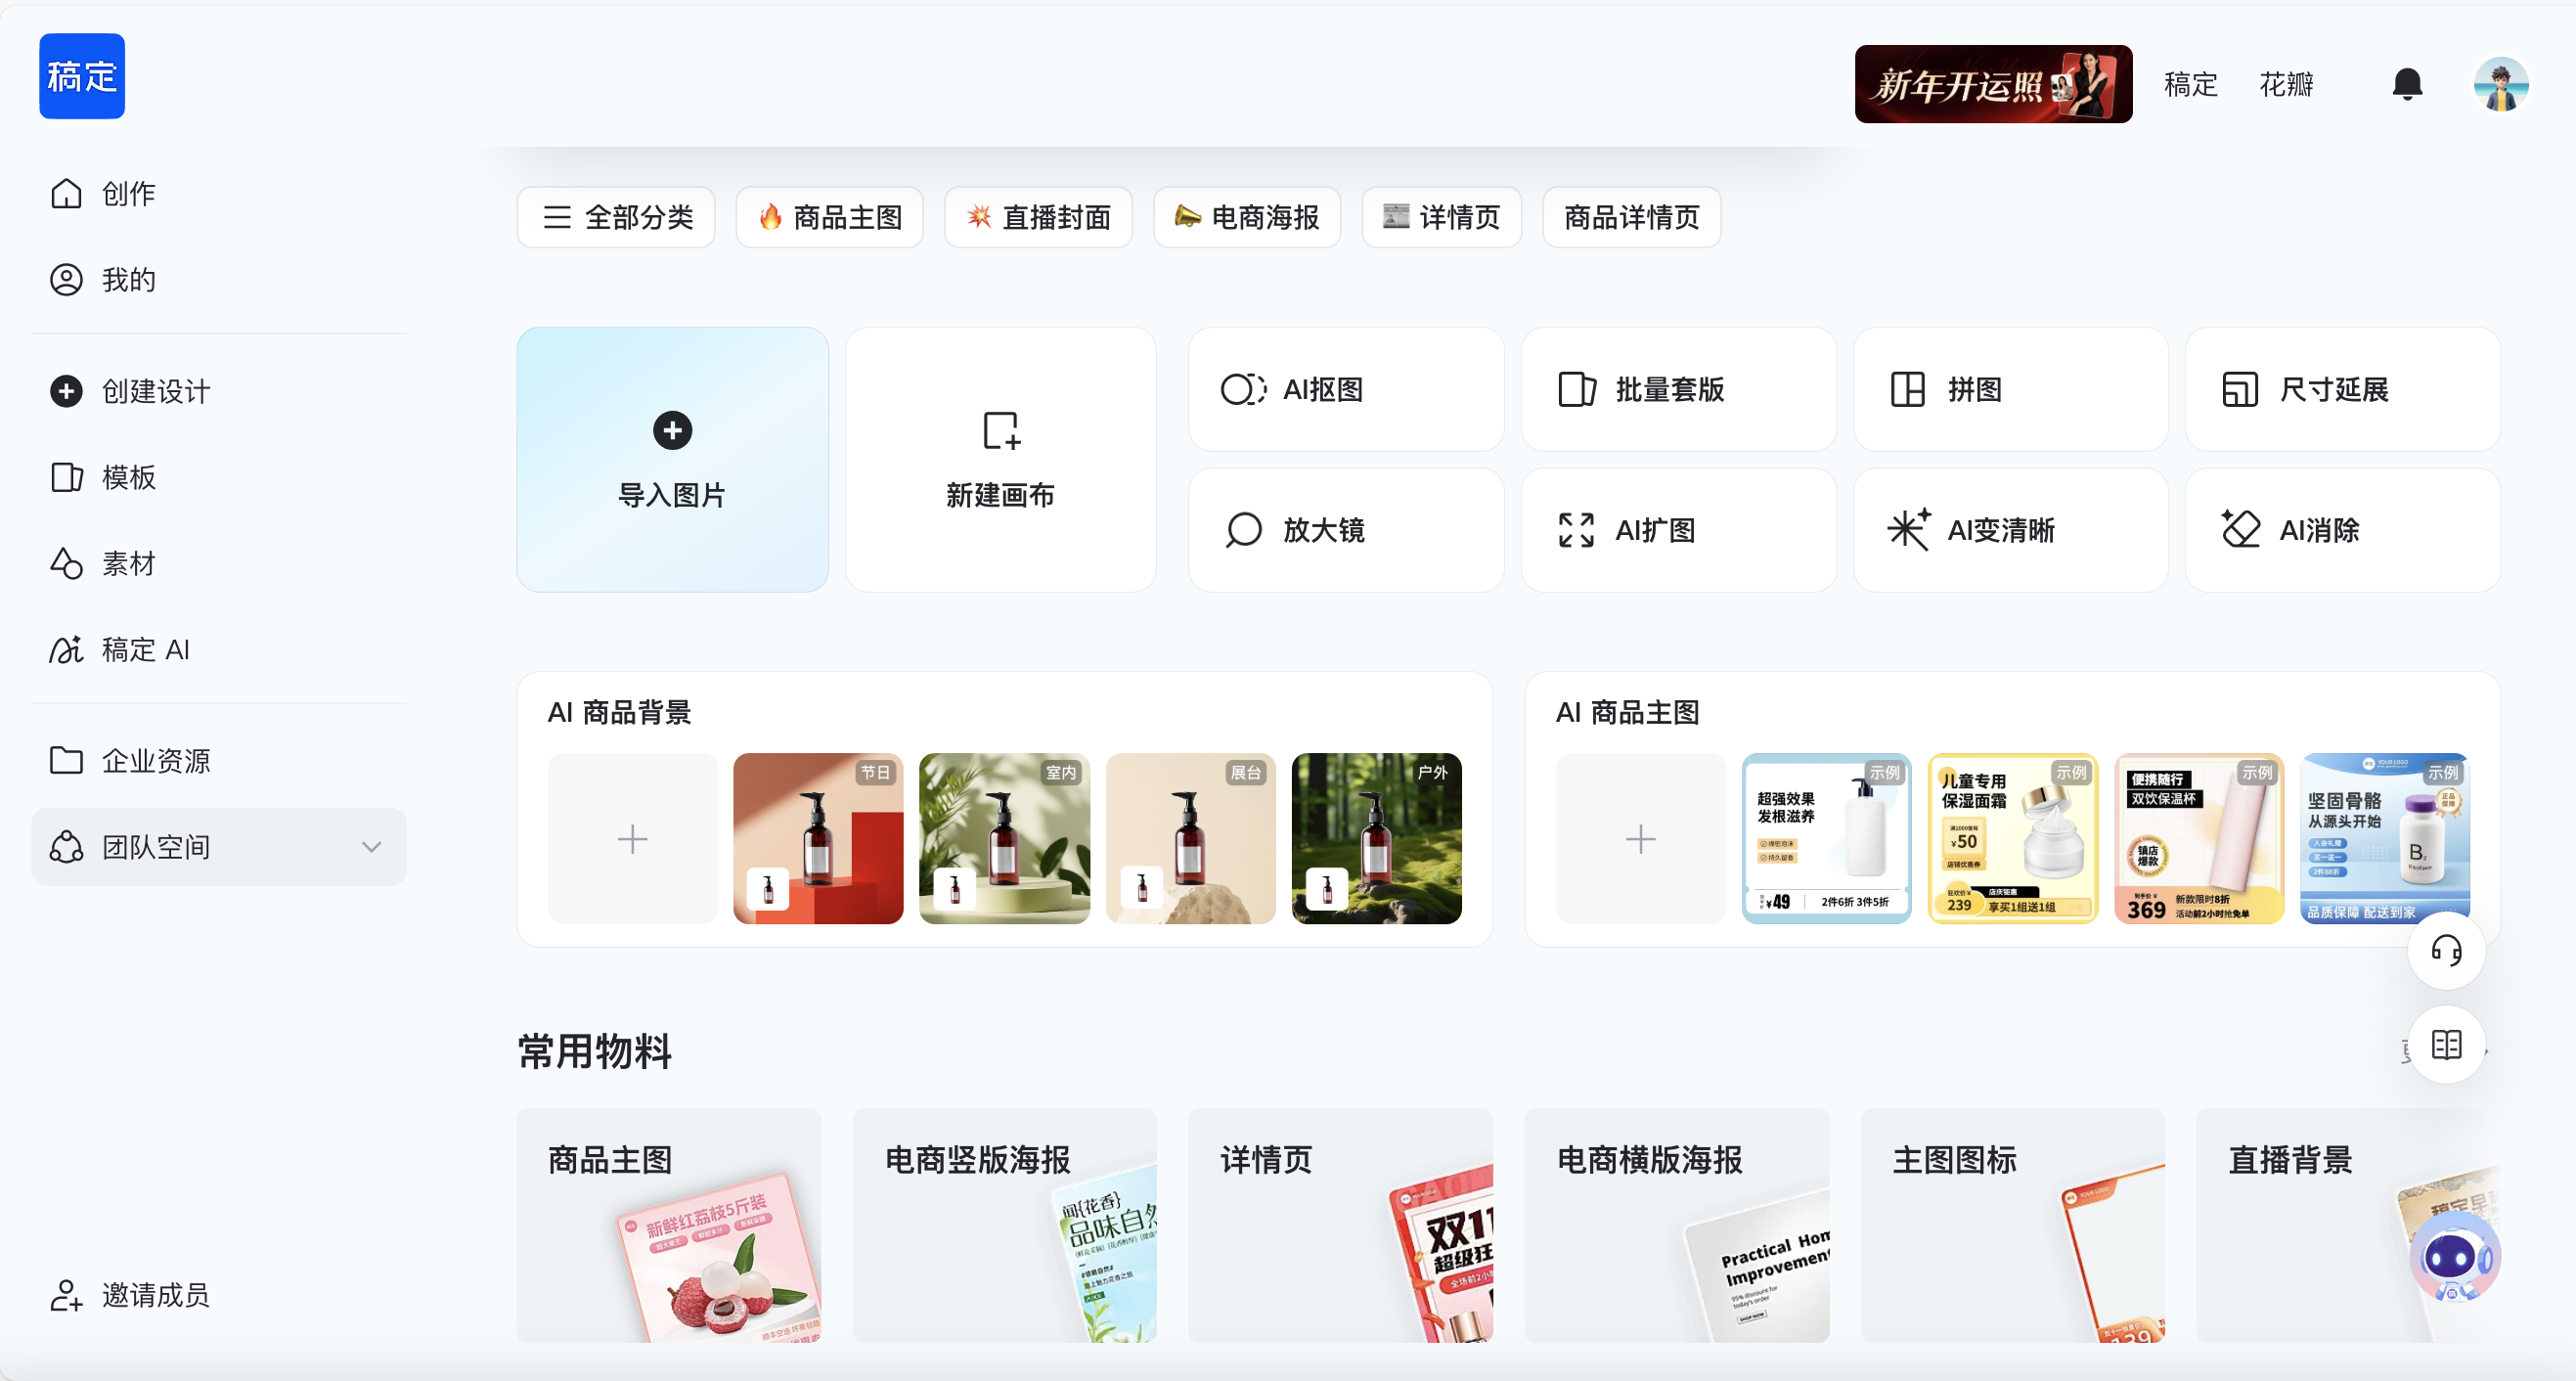Screen dimensions: 2576x1381
Task: Click the AI 商品主图 section title
Action: tap(1627, 713)
